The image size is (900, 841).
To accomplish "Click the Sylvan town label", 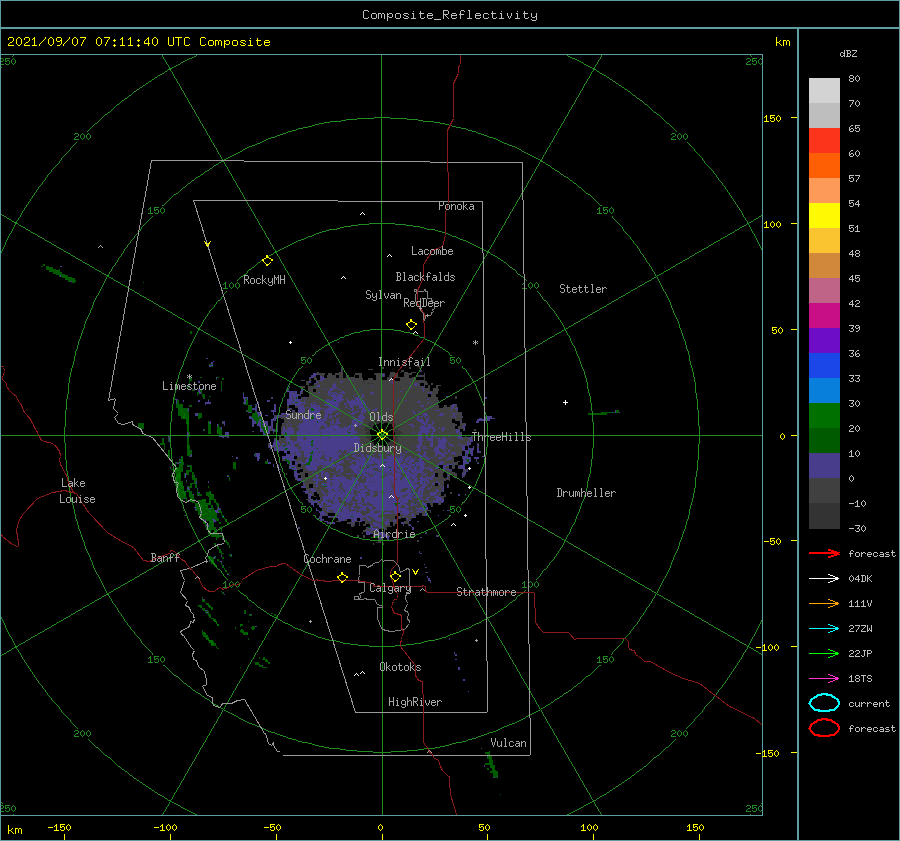I will coord(383,295).
